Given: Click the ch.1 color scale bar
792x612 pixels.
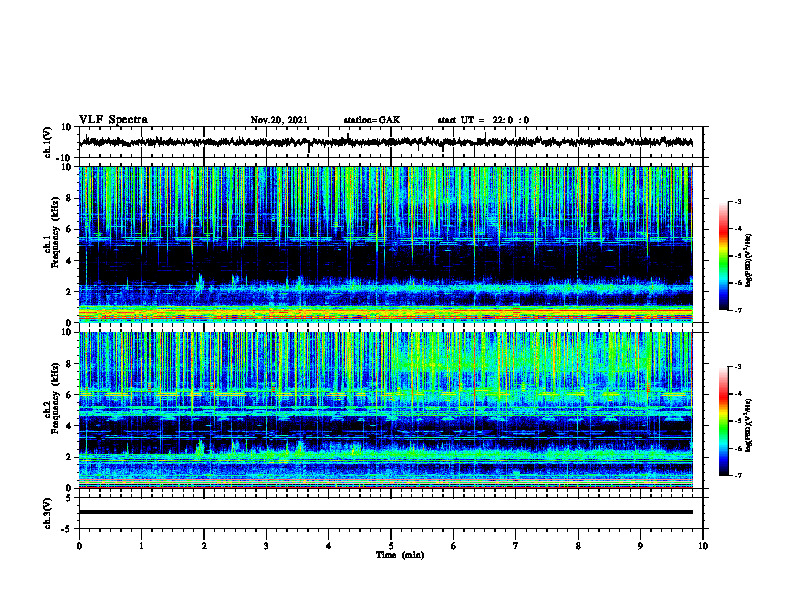Looking at the screenshot, I should pos(724,256).
